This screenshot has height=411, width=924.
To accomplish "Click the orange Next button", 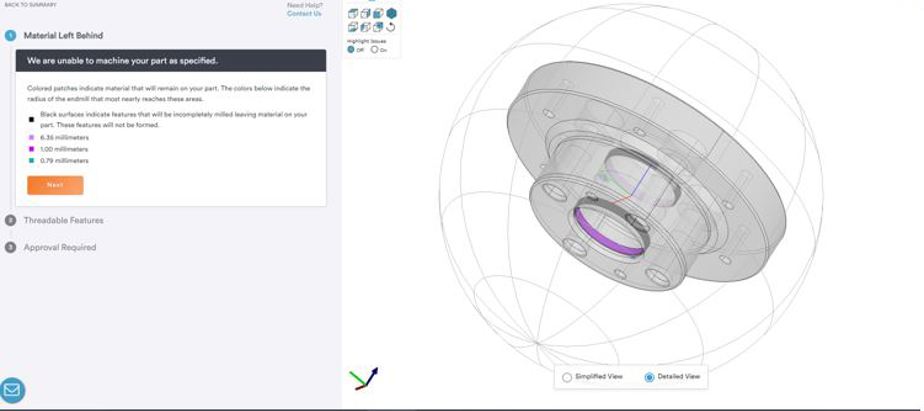I will (55, 185).
